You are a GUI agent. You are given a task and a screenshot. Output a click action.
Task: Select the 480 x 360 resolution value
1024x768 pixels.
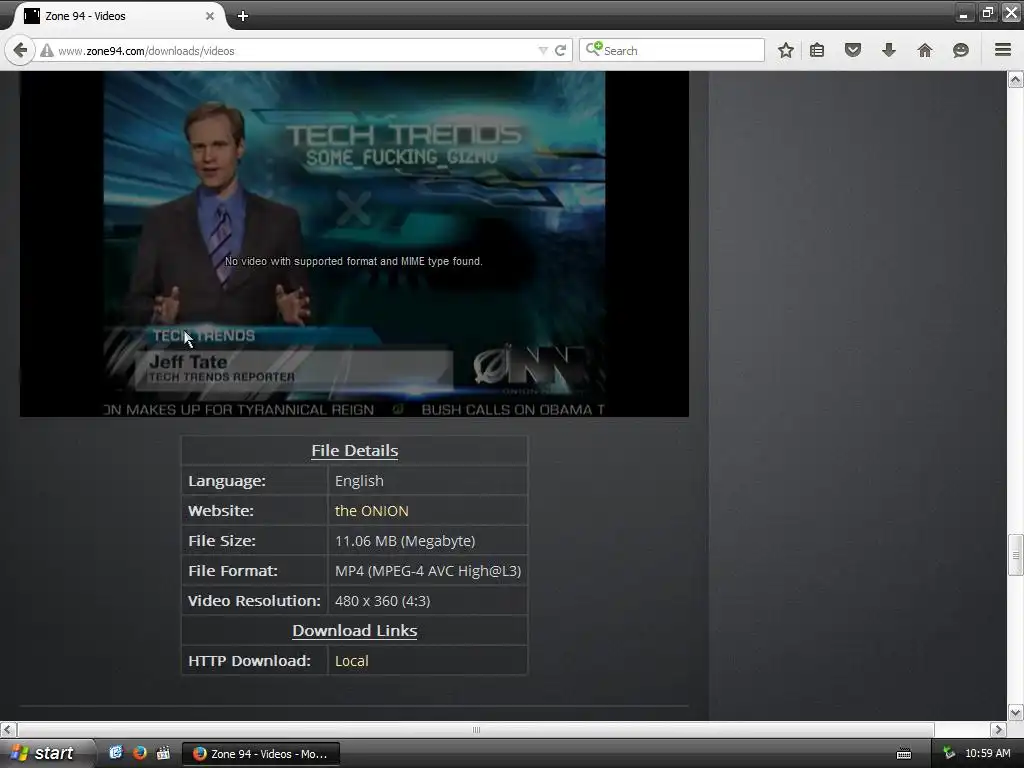point(383,601)
